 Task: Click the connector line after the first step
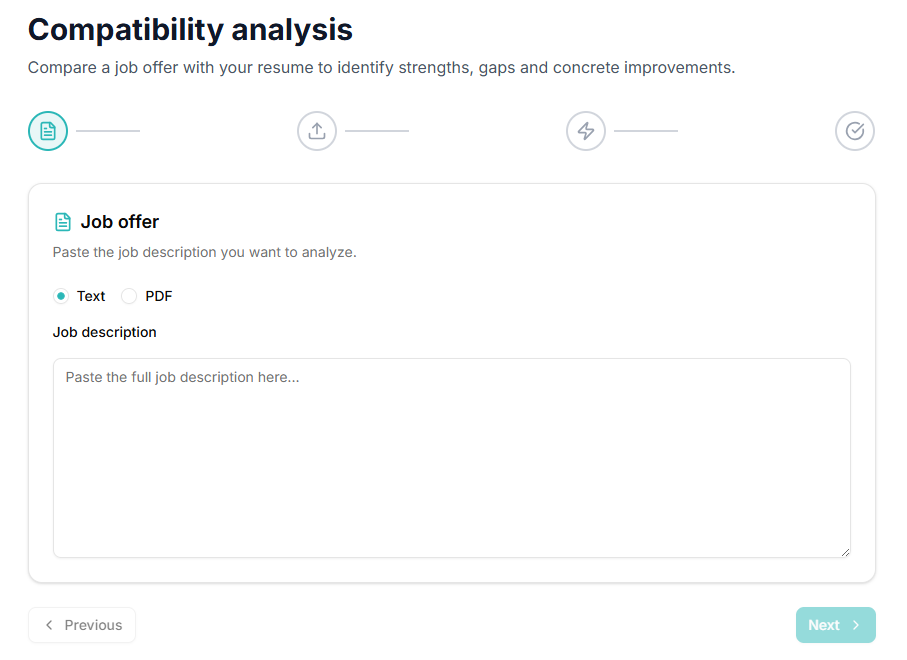click(x=108, y=131)
